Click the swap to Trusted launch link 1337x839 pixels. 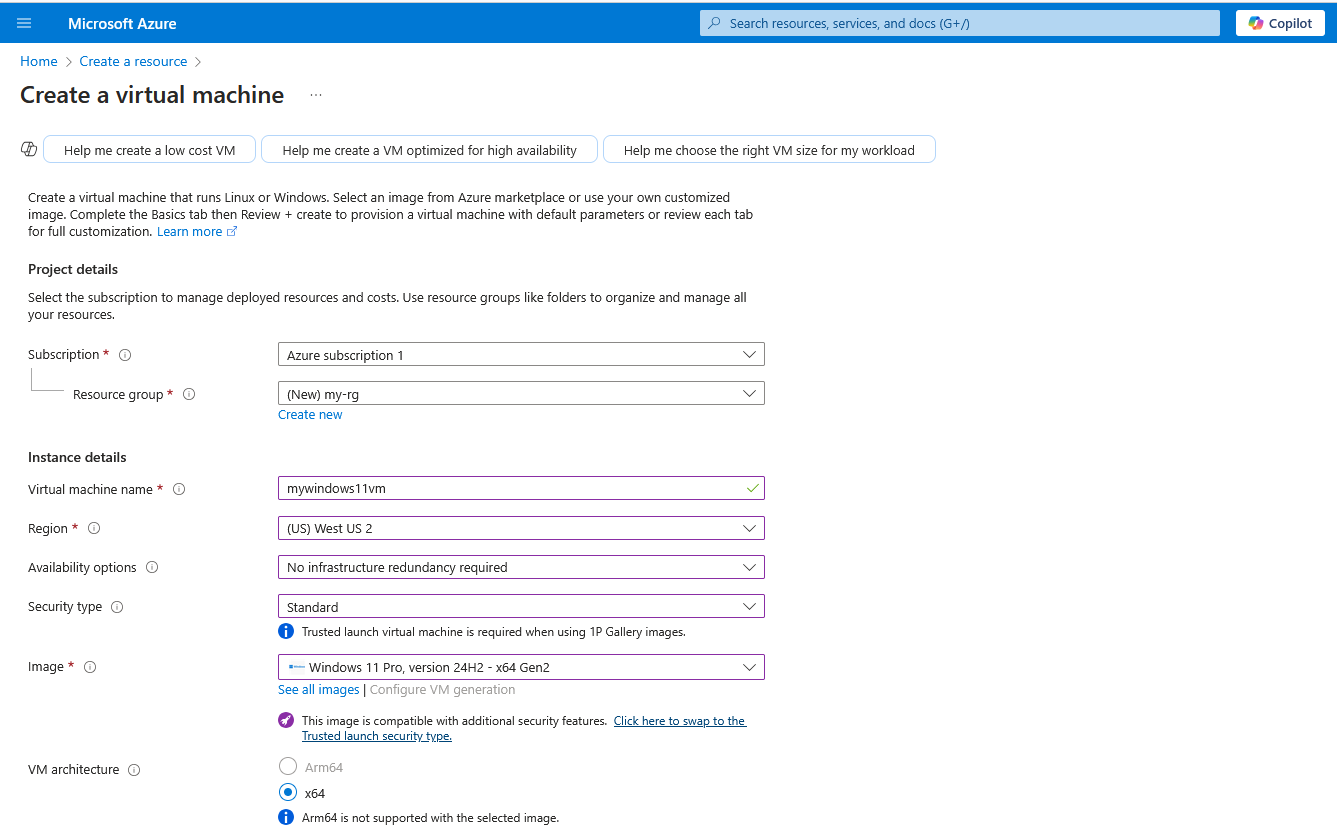525,728
